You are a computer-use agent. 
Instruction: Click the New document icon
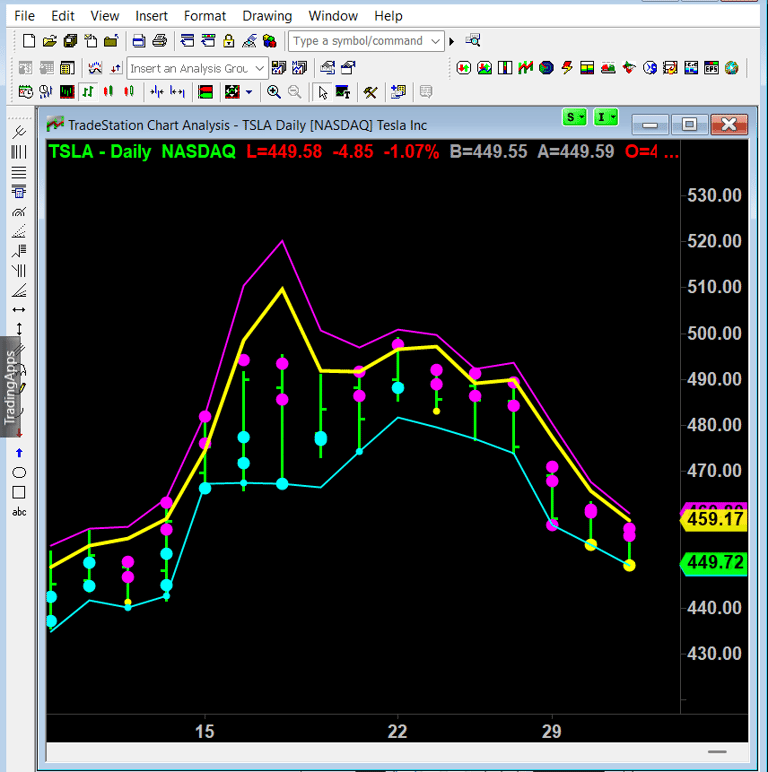coord(29,41)
